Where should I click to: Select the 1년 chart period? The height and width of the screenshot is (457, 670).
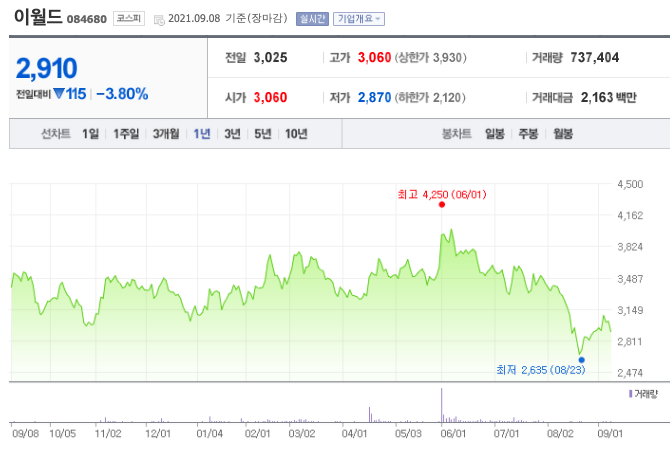pos(202,134)
